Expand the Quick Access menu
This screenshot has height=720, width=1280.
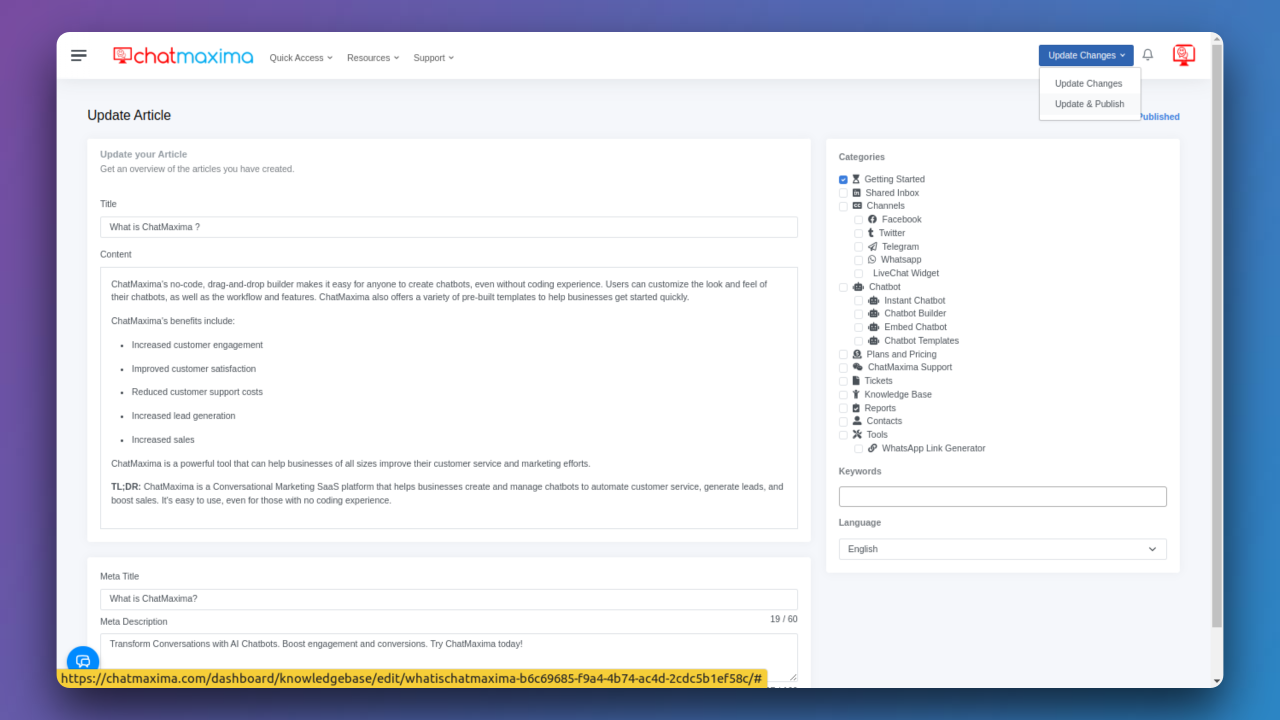pos(301,58)
